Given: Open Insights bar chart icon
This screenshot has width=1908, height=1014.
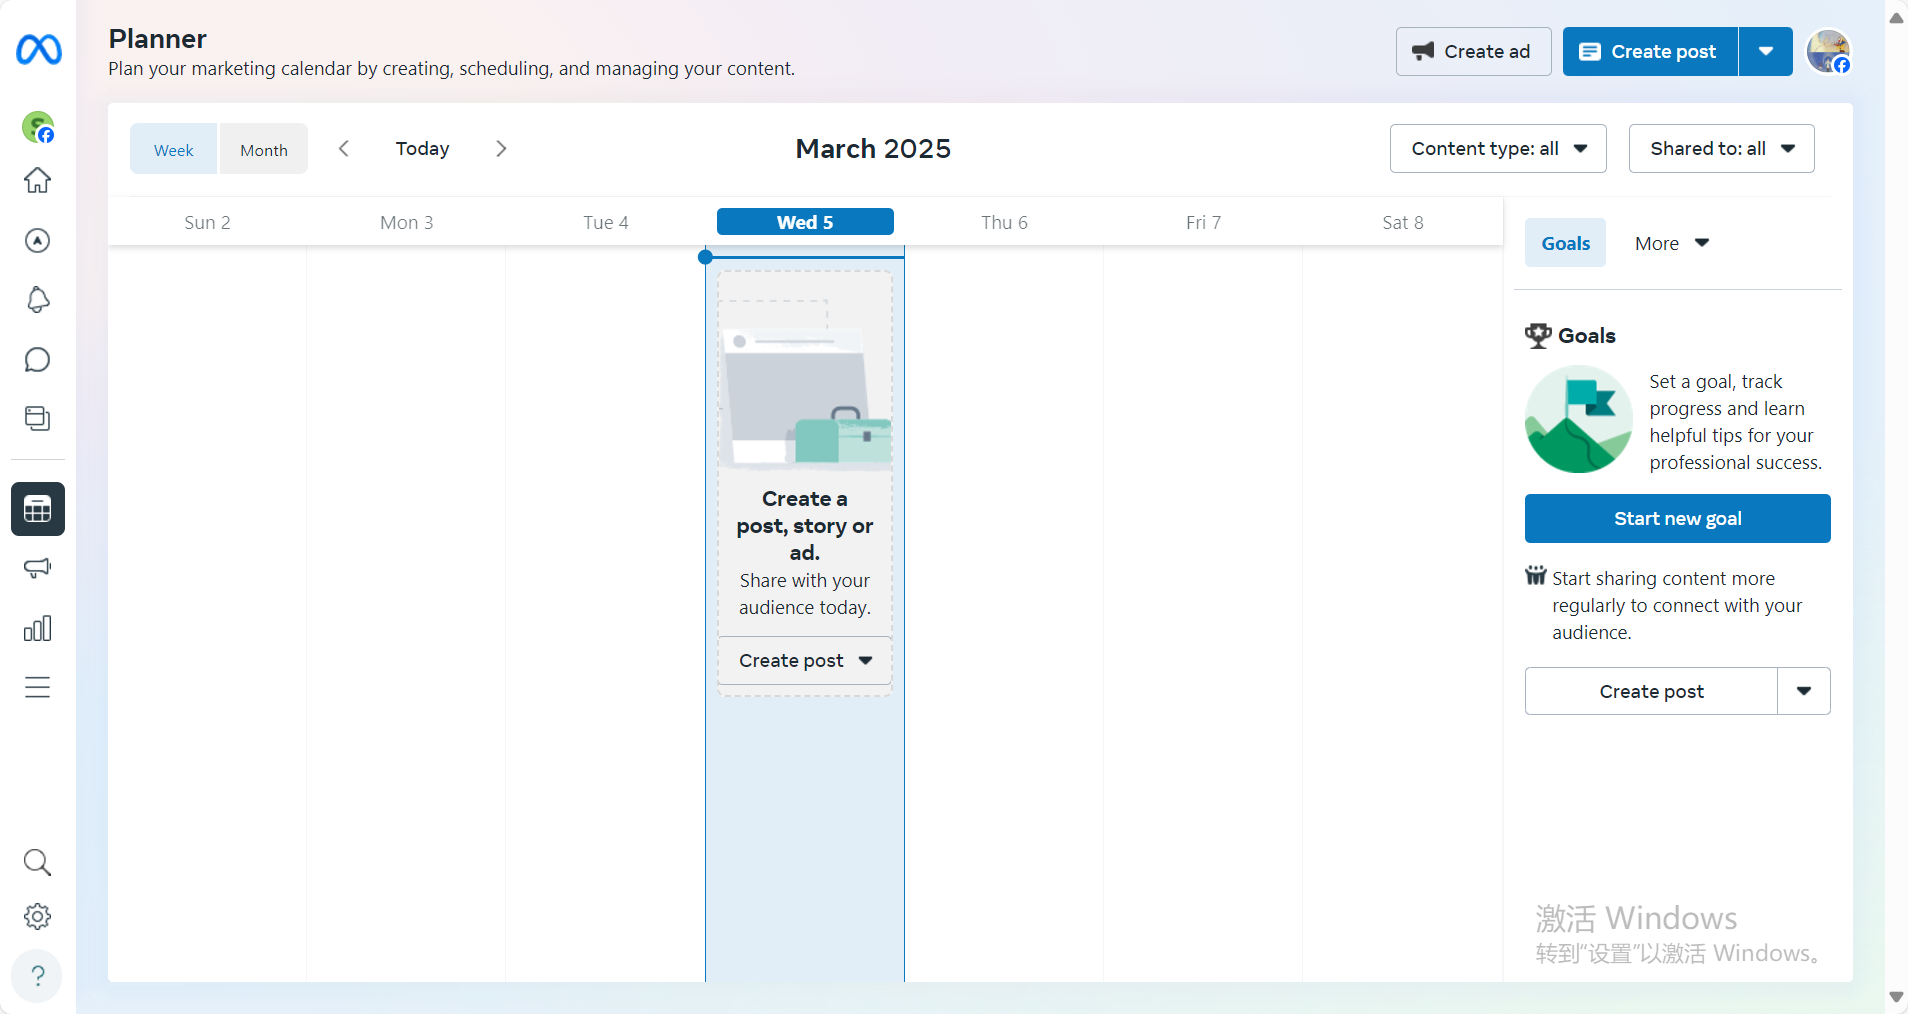Looking at the screenshot, I should pyautogui.click(x=37, y=628).
